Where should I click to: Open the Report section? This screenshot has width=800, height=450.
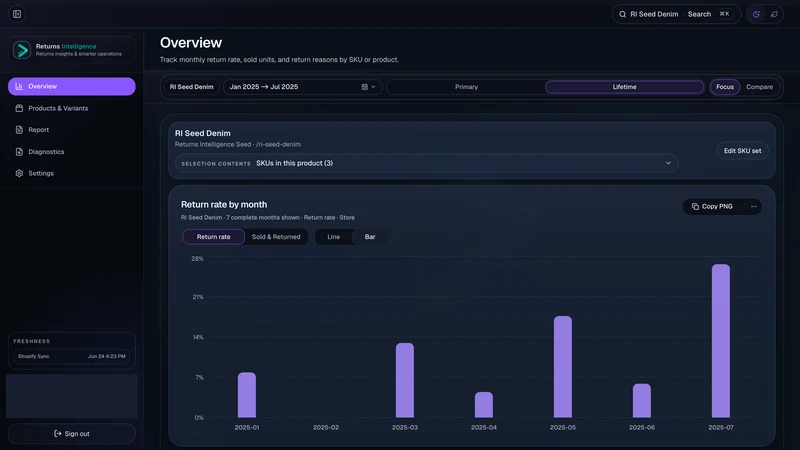[x=71, y=130]
